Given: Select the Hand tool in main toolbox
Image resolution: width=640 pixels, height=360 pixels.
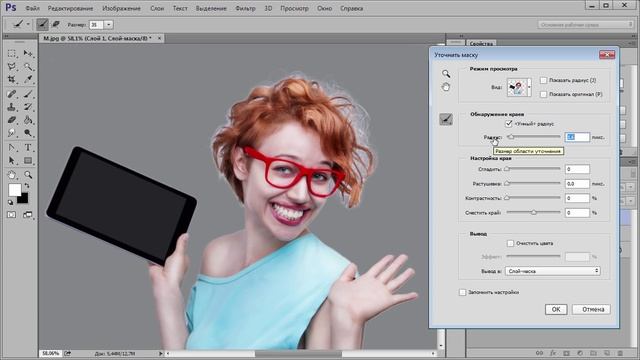Looking at the screenshot, I should (11, 175).
